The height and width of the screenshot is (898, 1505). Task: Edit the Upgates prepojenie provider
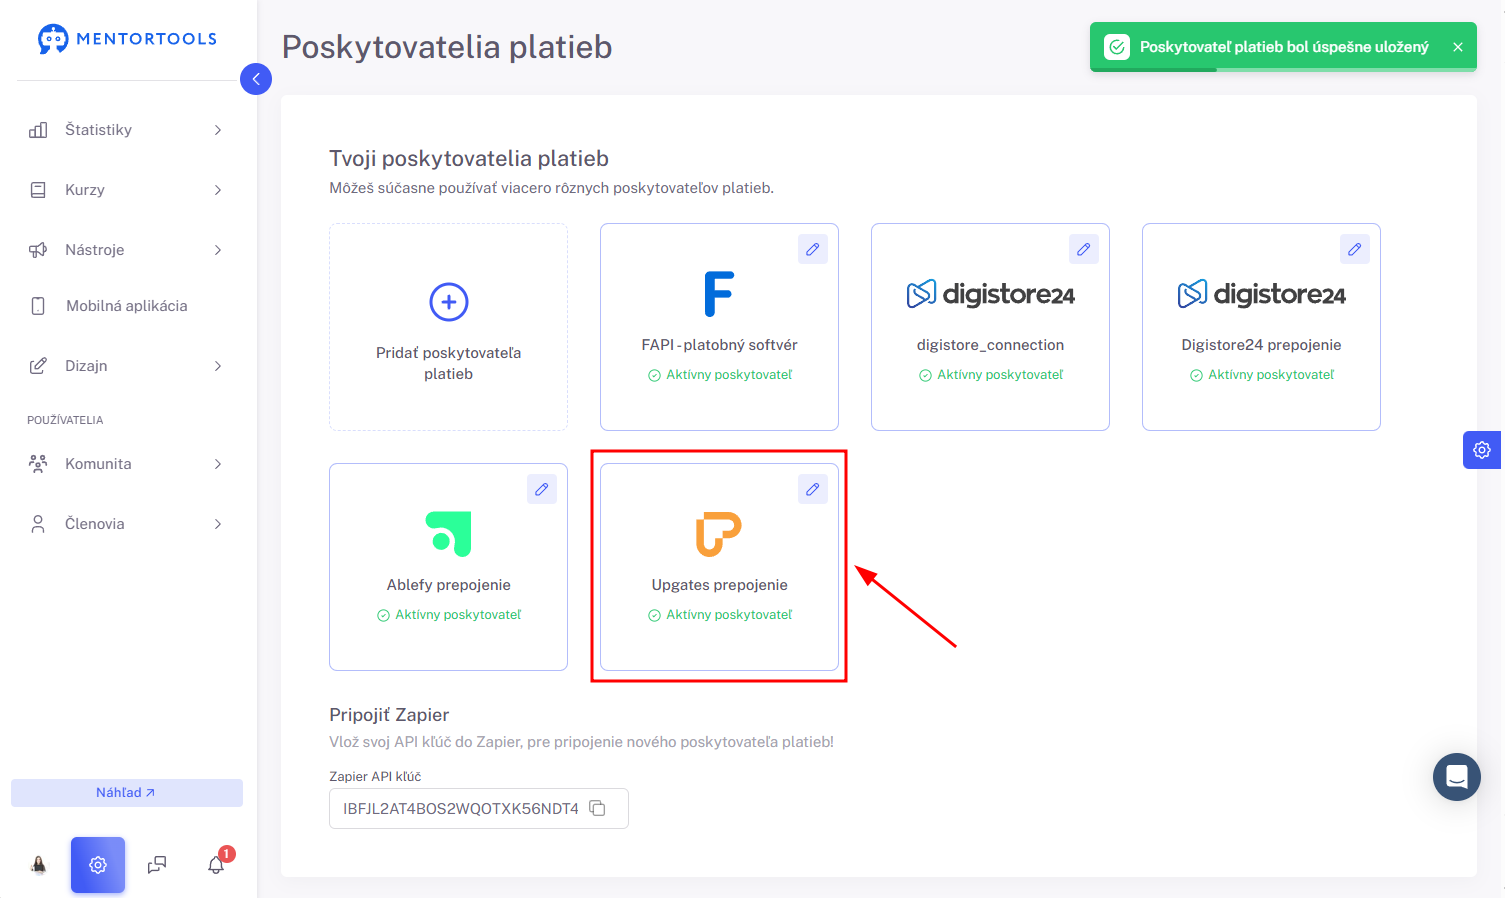tap(813, 489)
